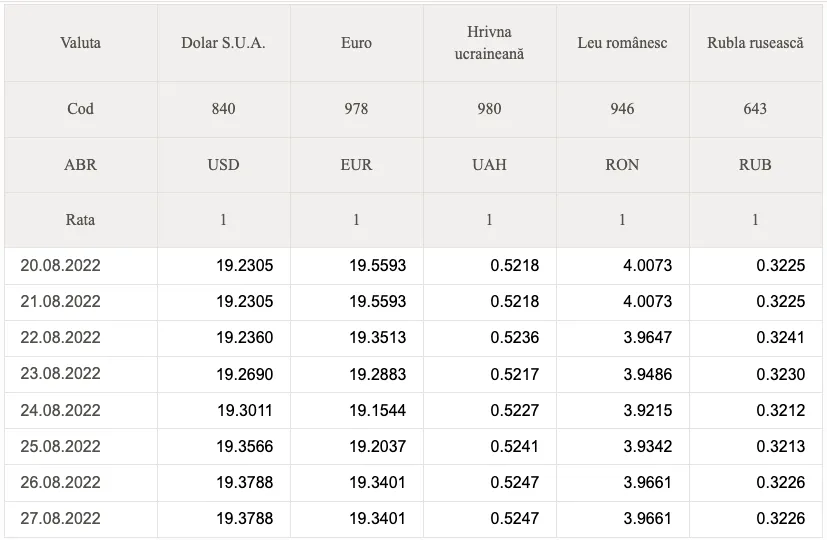Screen dimensions: 827x540
Task: Click the Rubla rusească header cell
Action: (x=755, y=43)
